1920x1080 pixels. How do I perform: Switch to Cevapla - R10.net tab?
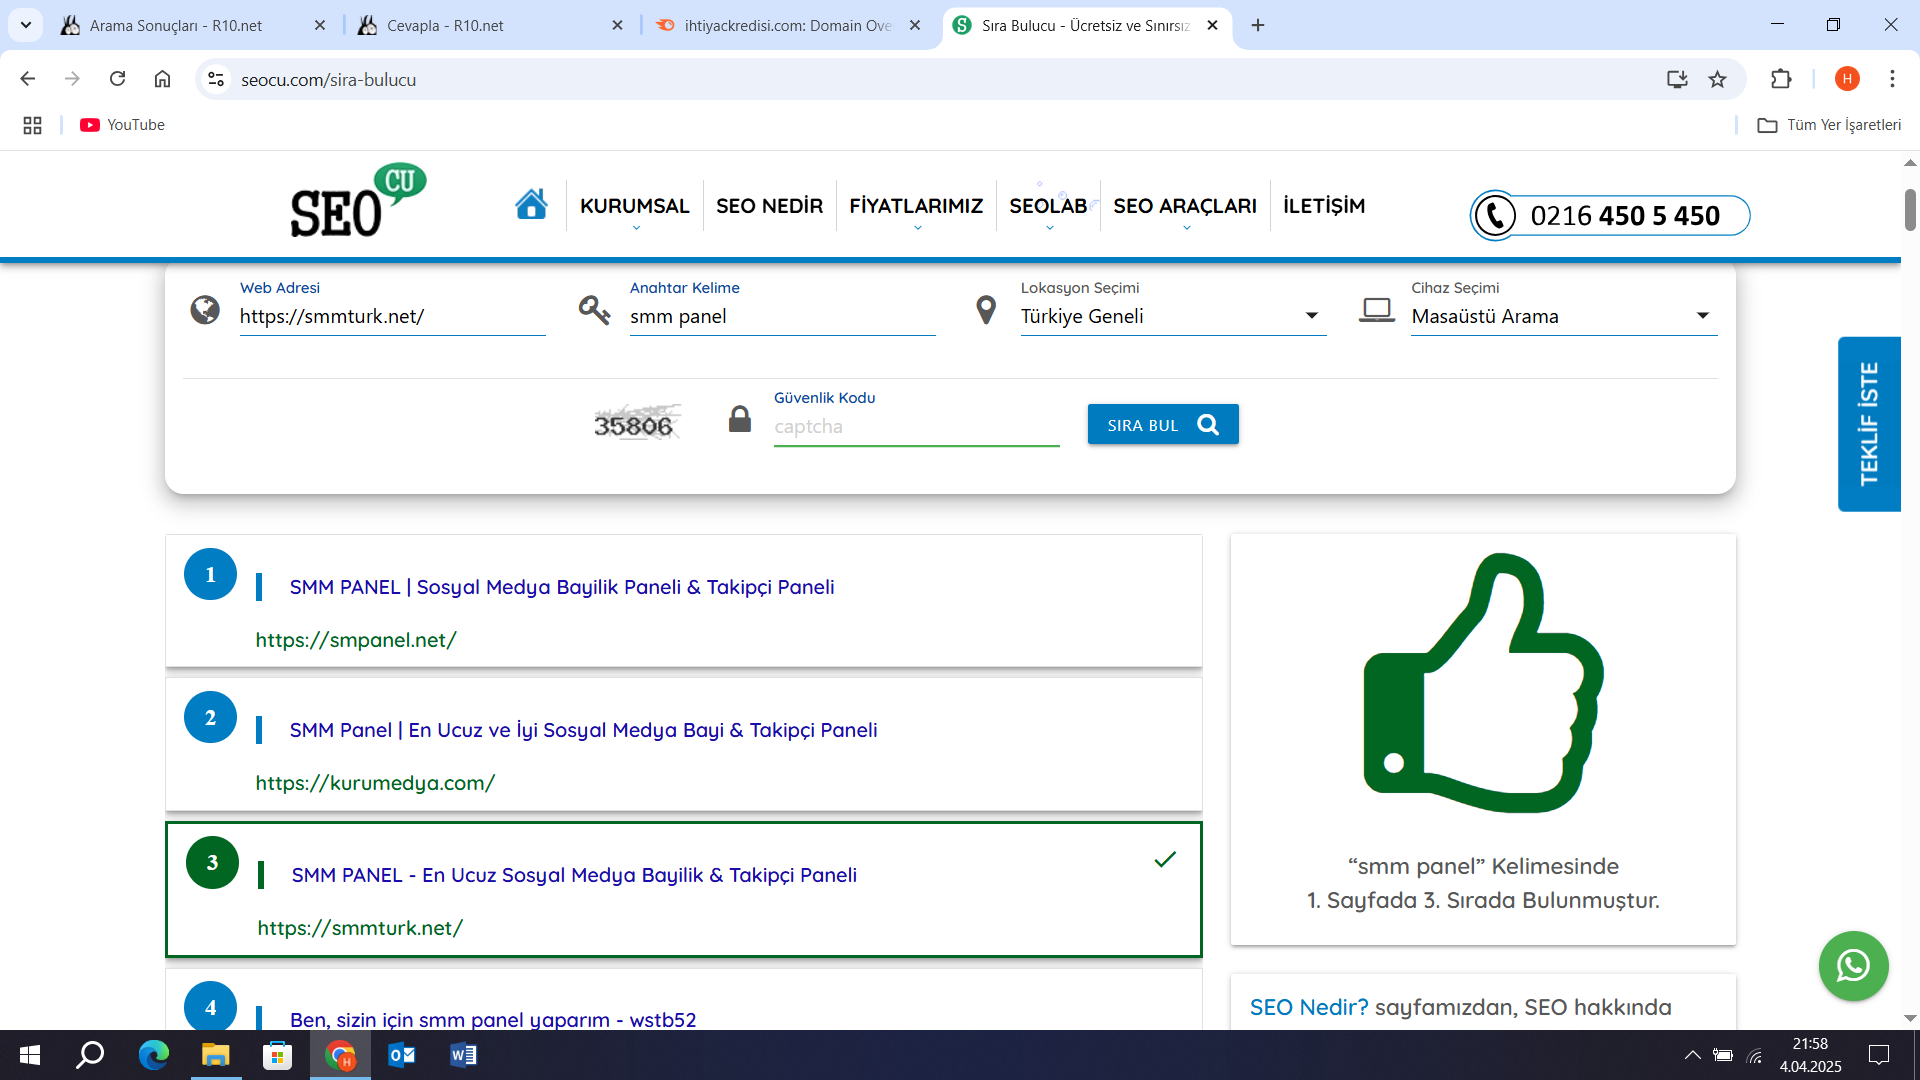pos(491,25)
